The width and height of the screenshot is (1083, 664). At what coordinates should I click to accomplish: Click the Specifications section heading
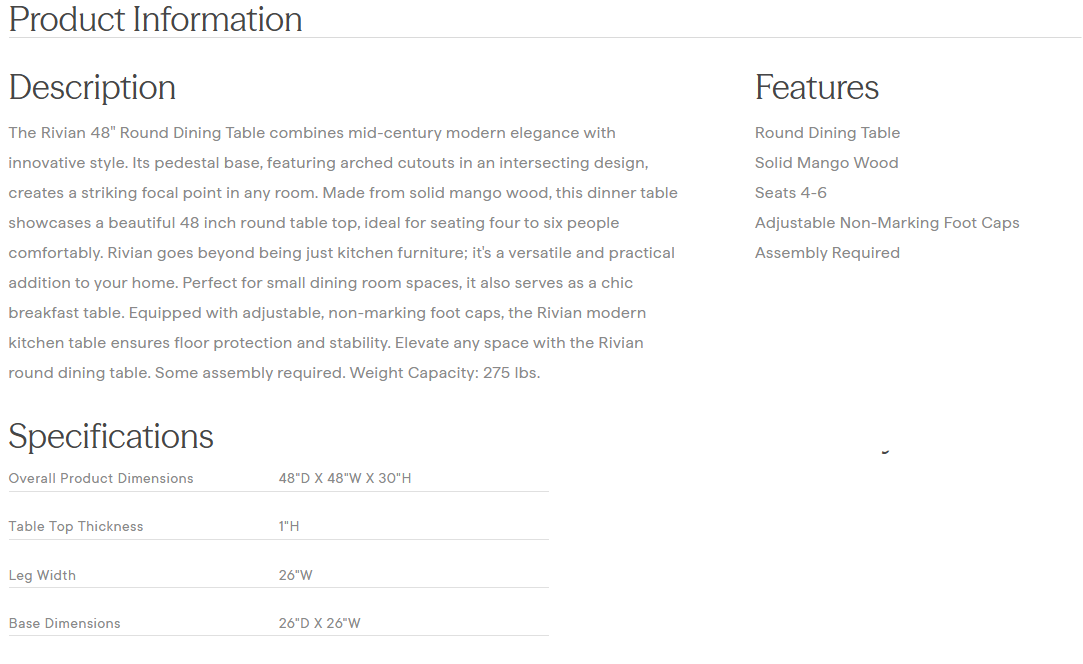pos(111,437)
